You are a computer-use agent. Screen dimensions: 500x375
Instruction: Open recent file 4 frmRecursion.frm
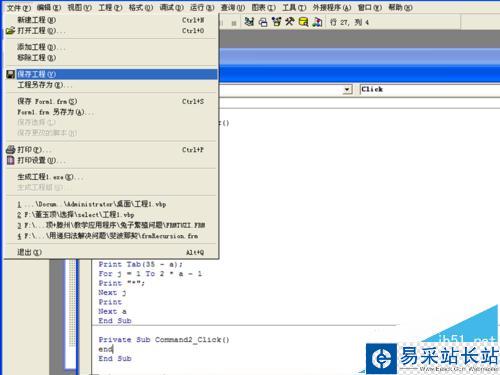111,236
